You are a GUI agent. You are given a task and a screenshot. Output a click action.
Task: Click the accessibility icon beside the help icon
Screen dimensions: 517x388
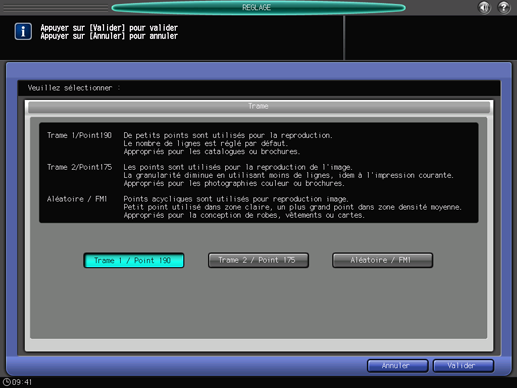tap(484, 7)
